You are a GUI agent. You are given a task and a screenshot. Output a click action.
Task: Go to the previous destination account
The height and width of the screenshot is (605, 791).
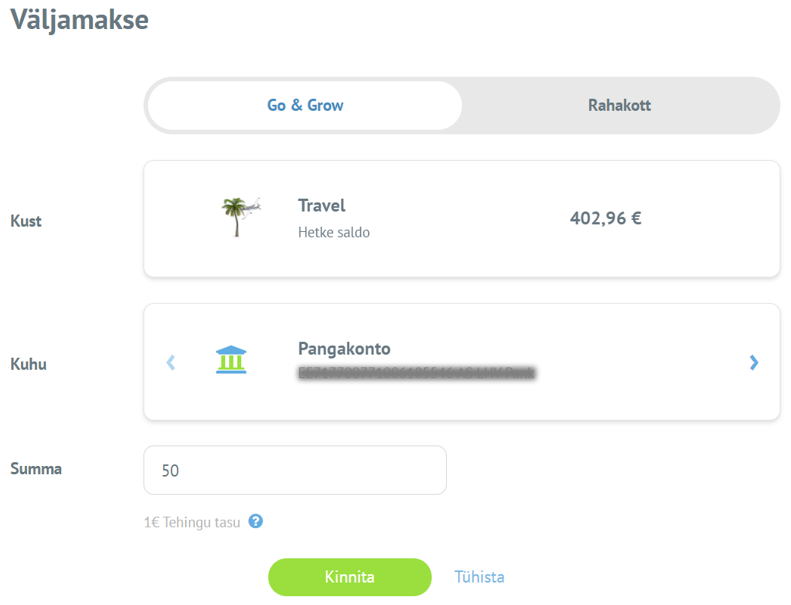point(170,362)
